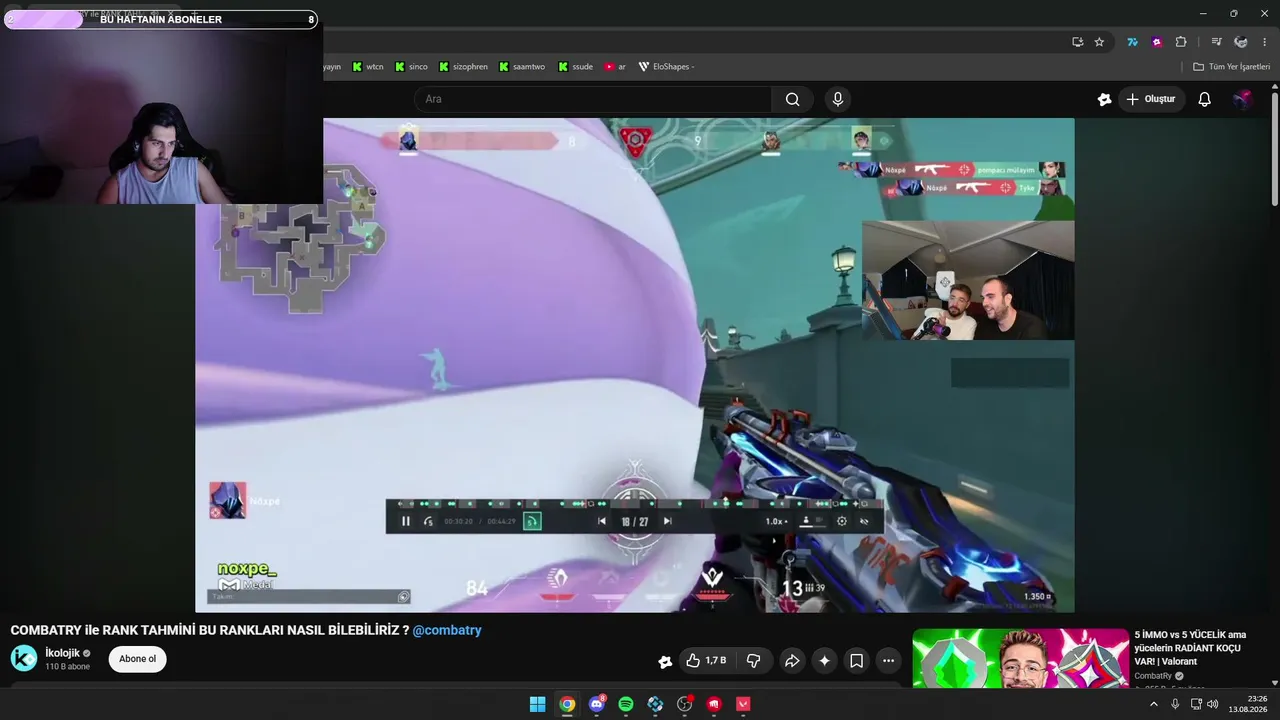1280x720 pixels.
Task: Open the three-dot more actions menu under the video
Action: 888,660
